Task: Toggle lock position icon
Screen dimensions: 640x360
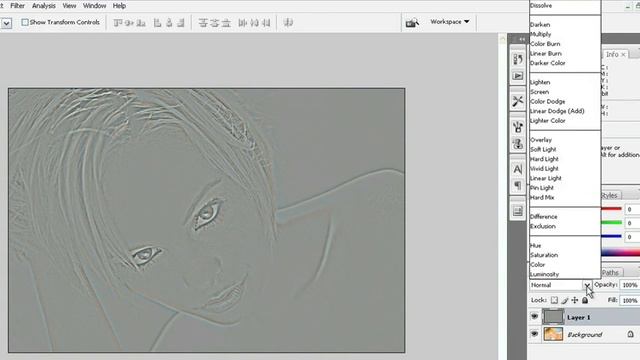Action: [x=575, y=300]
